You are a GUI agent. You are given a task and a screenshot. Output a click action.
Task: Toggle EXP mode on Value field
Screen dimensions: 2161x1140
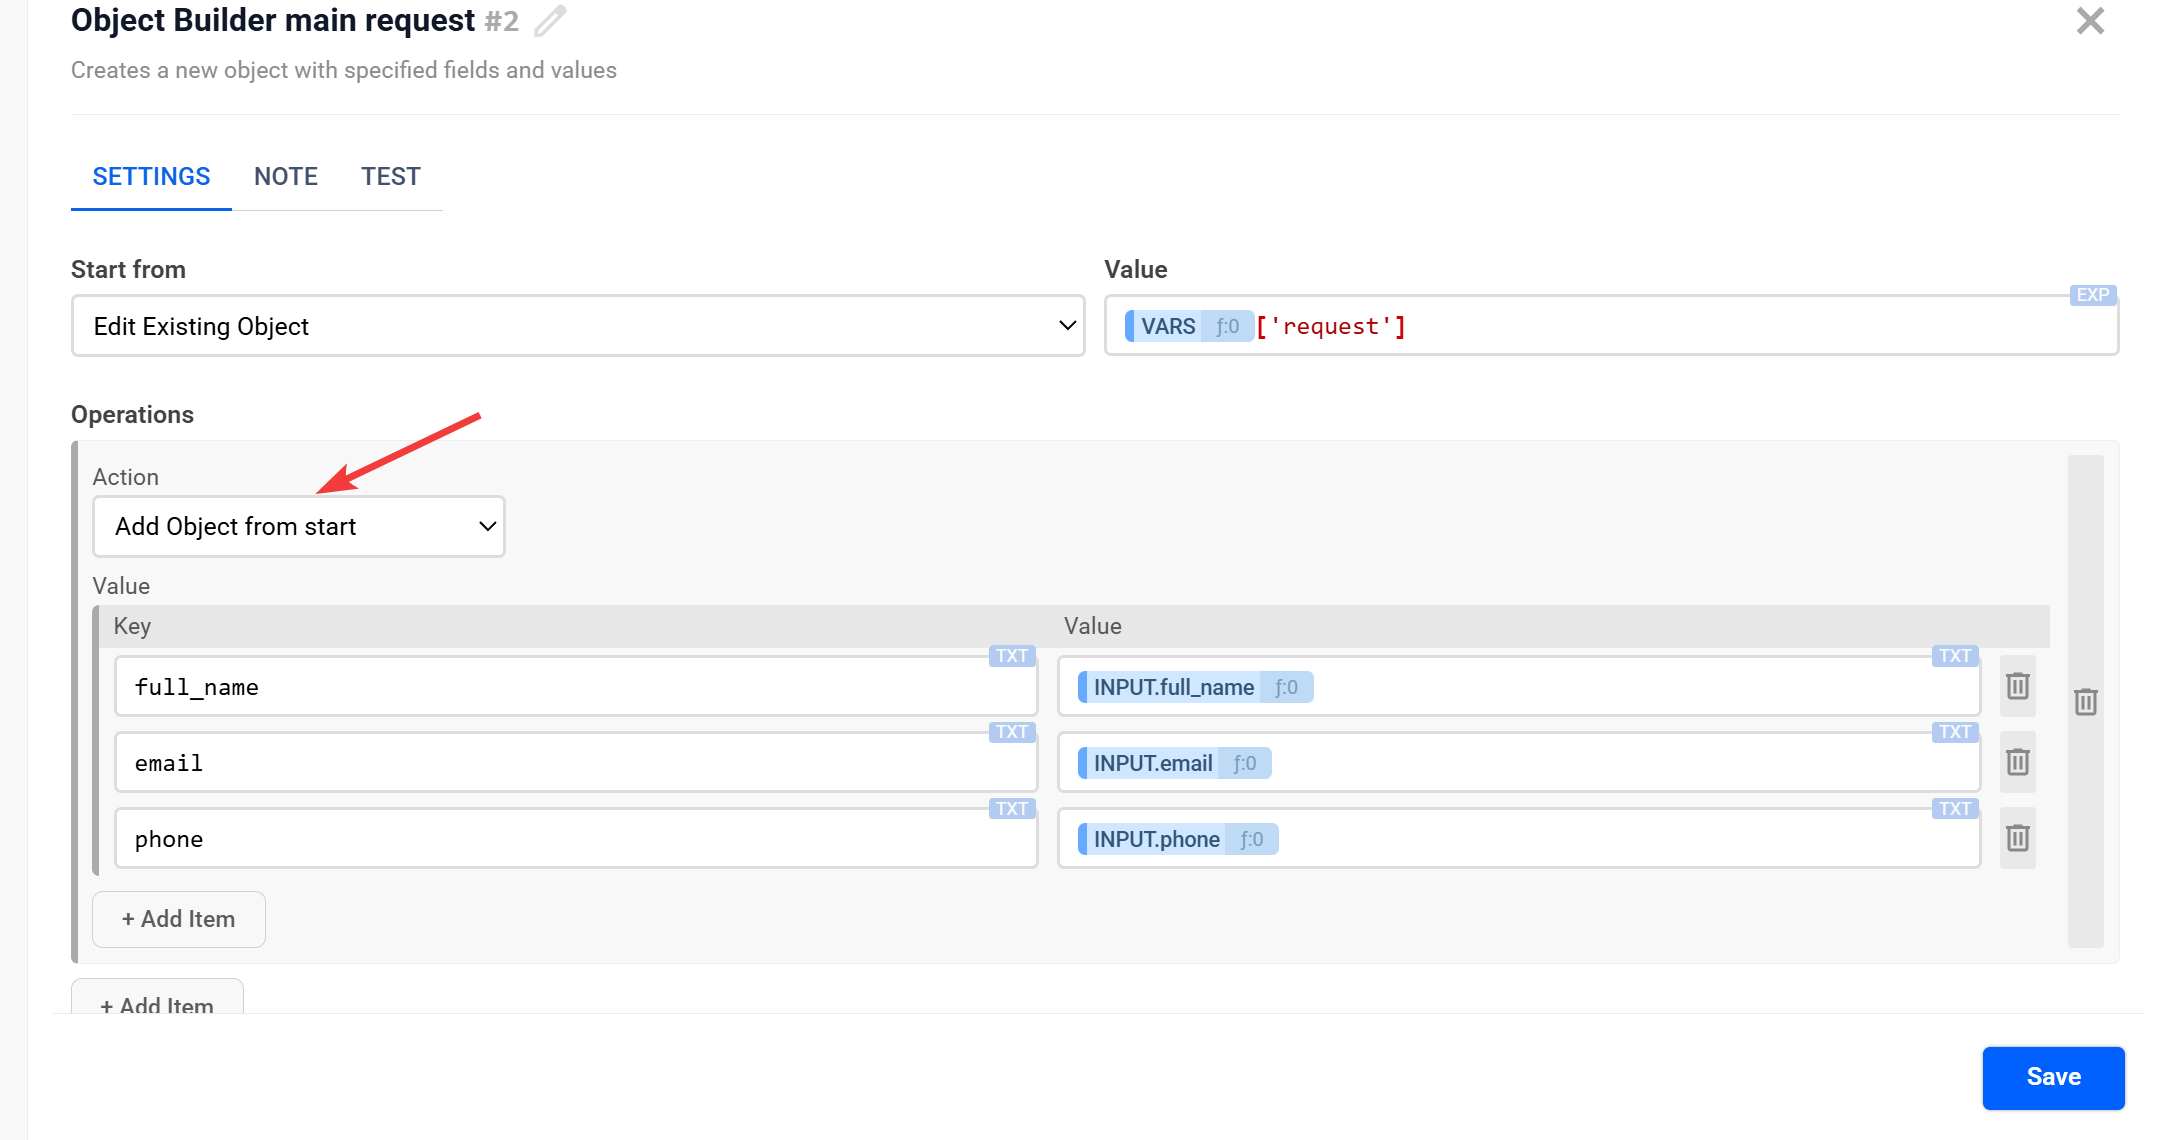click(x=2092, y=295)
